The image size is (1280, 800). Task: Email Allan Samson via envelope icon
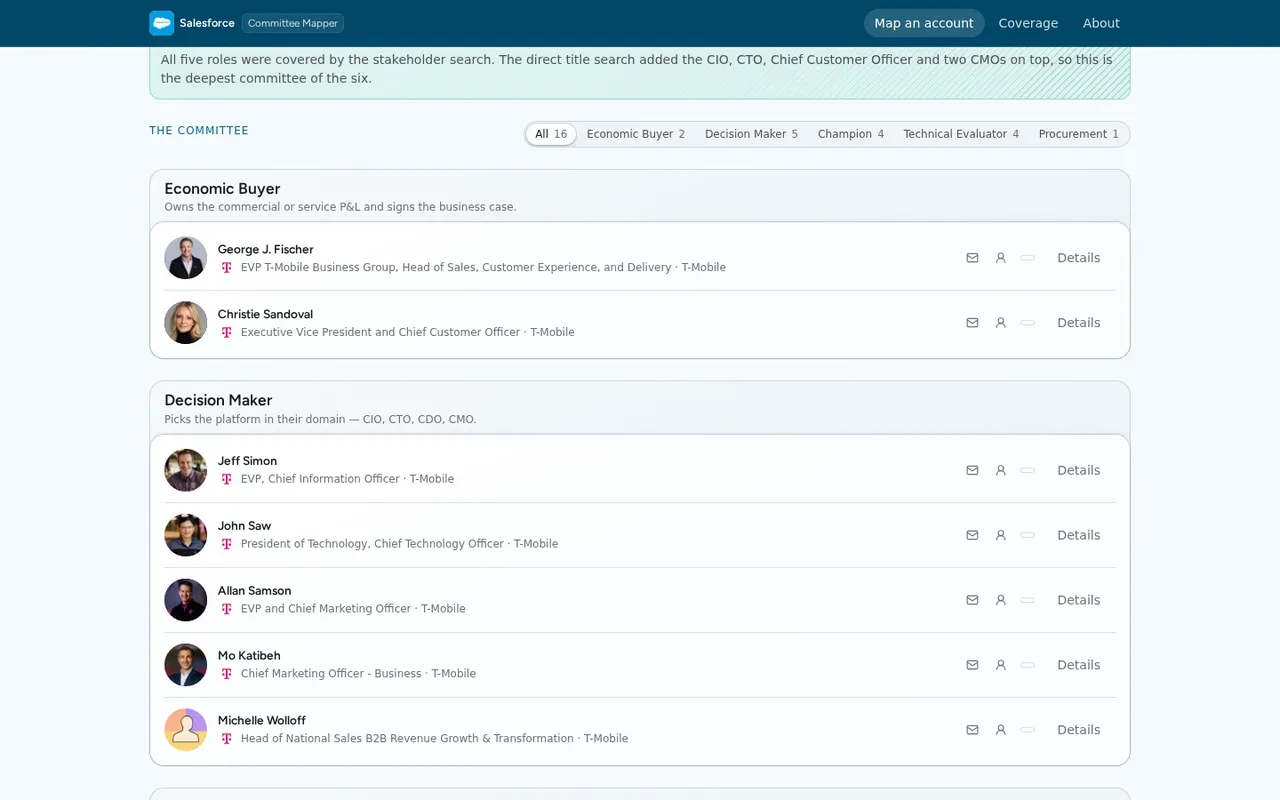click(x=972, y=600)
